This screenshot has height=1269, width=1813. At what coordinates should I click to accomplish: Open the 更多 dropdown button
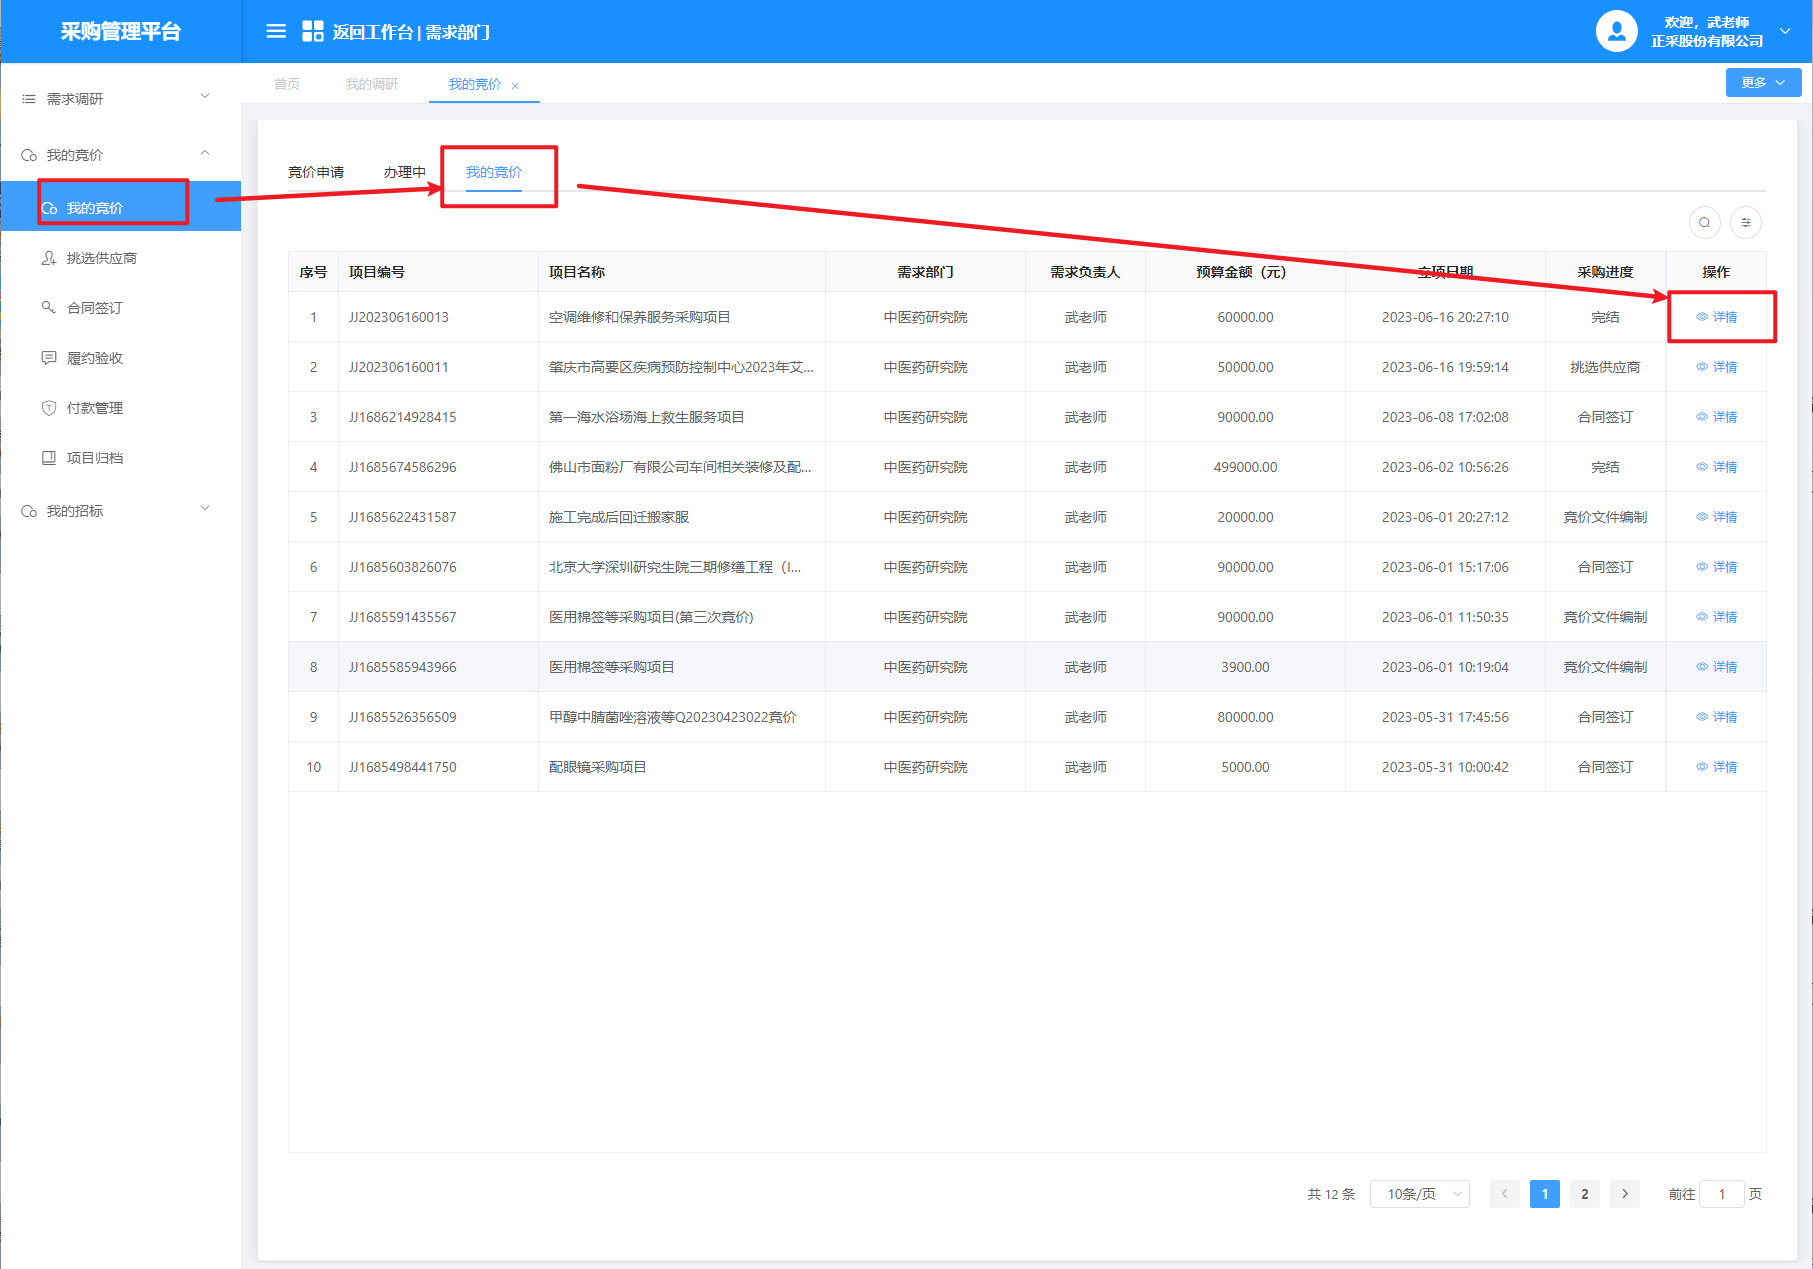1762,83
